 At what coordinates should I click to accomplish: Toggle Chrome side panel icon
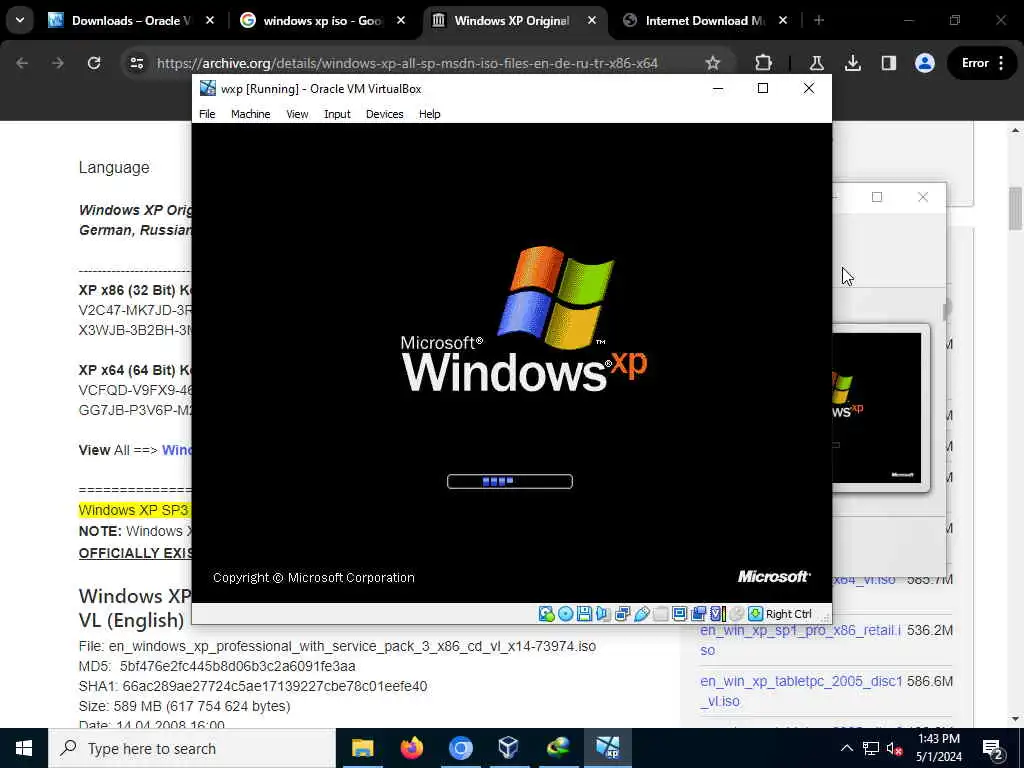[x=888, y=63]
